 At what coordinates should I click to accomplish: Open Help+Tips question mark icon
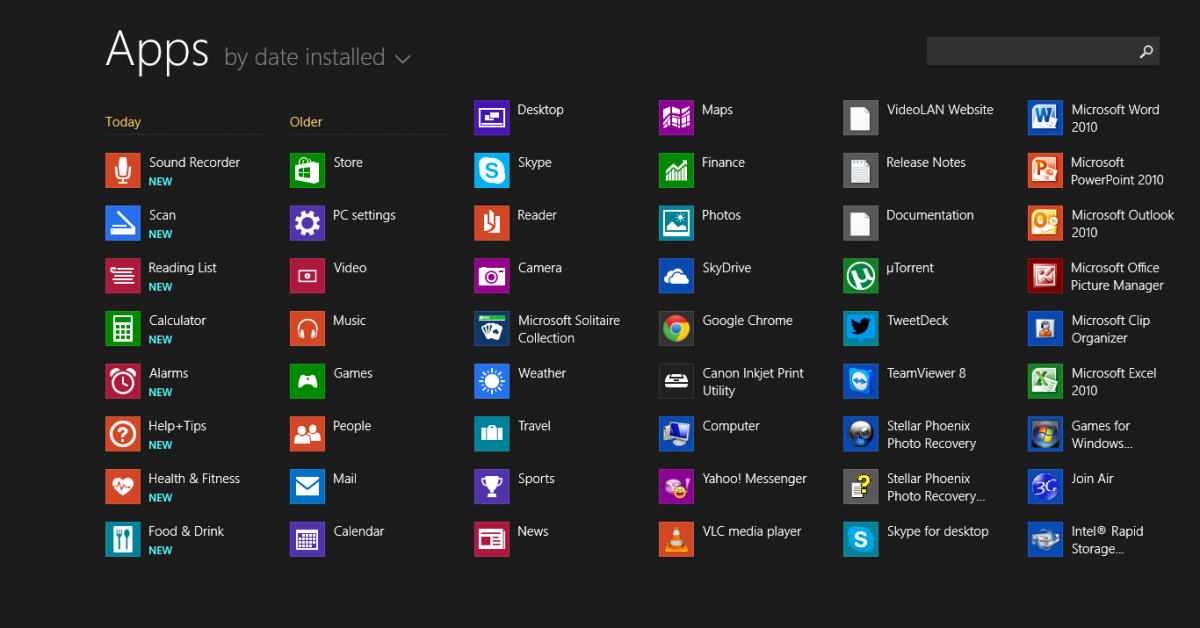(123, 434)
